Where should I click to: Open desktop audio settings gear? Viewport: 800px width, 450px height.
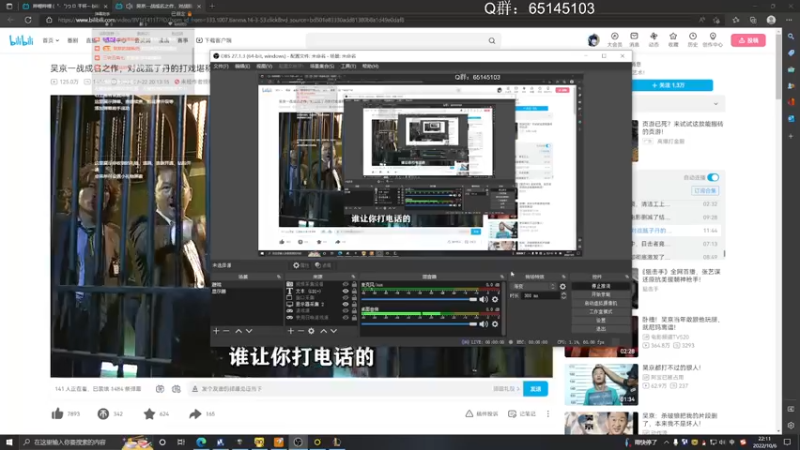pos(495,324)
